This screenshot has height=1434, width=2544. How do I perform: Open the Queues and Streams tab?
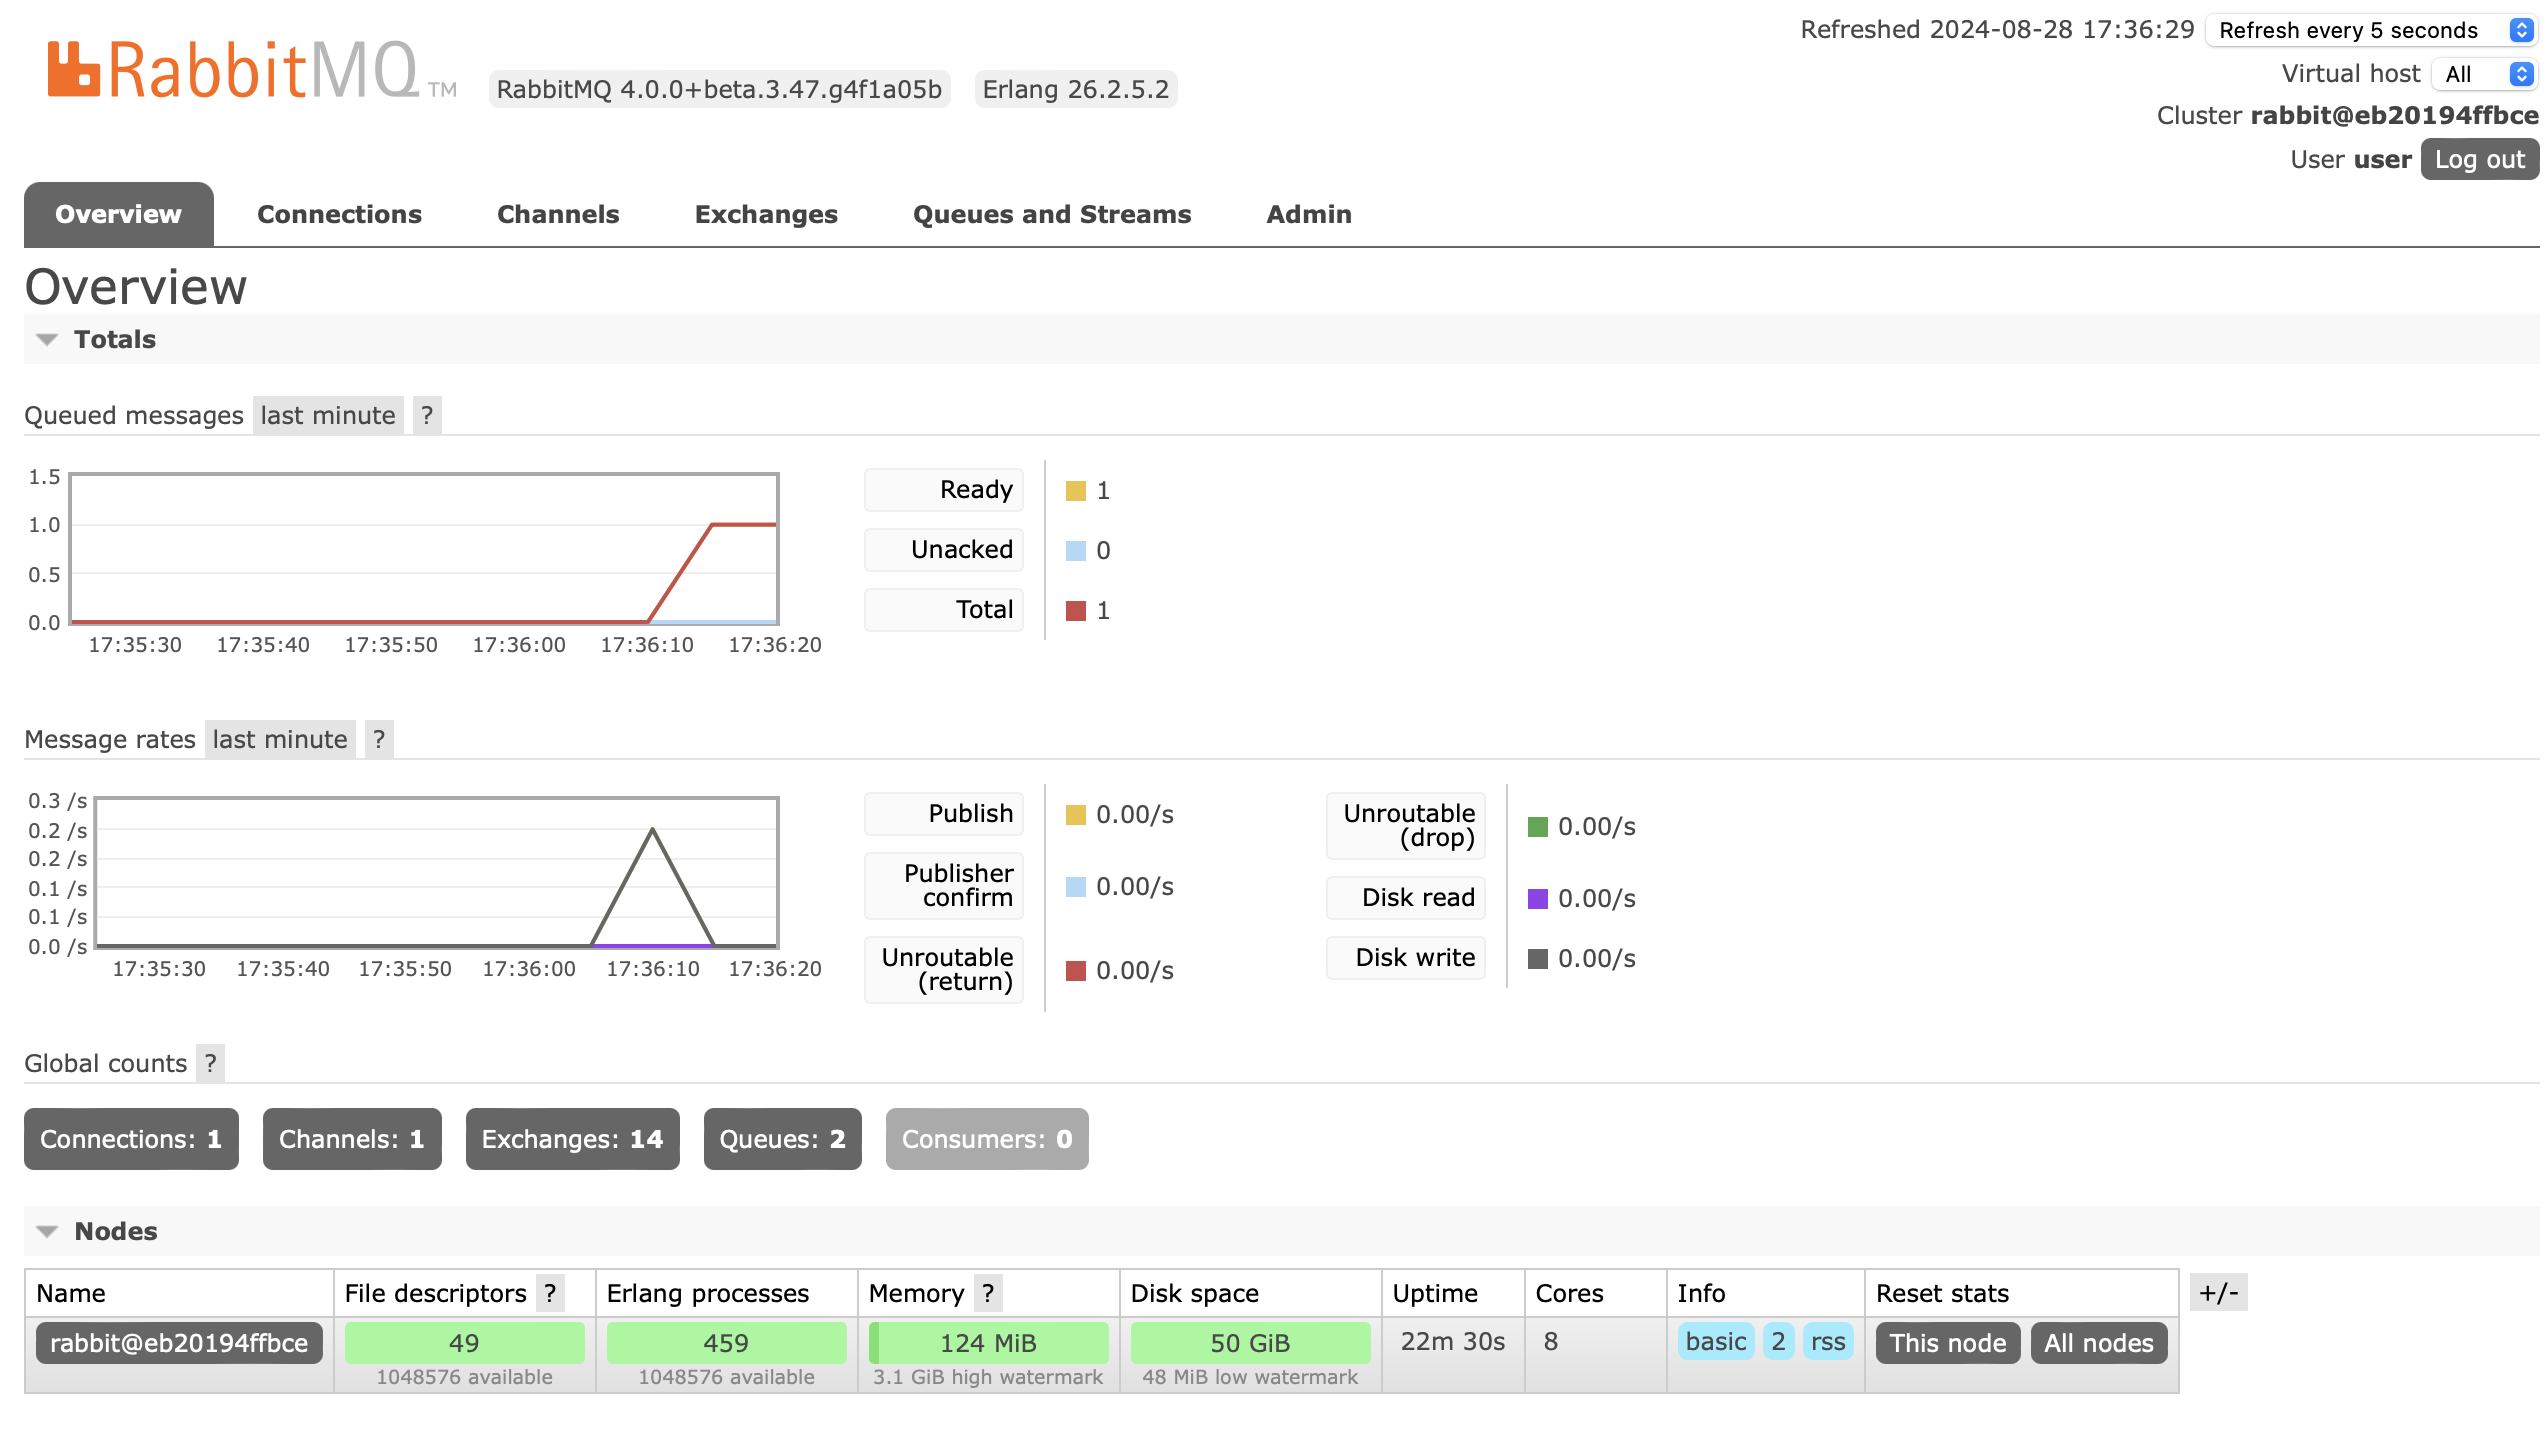tap(1052, 214)
